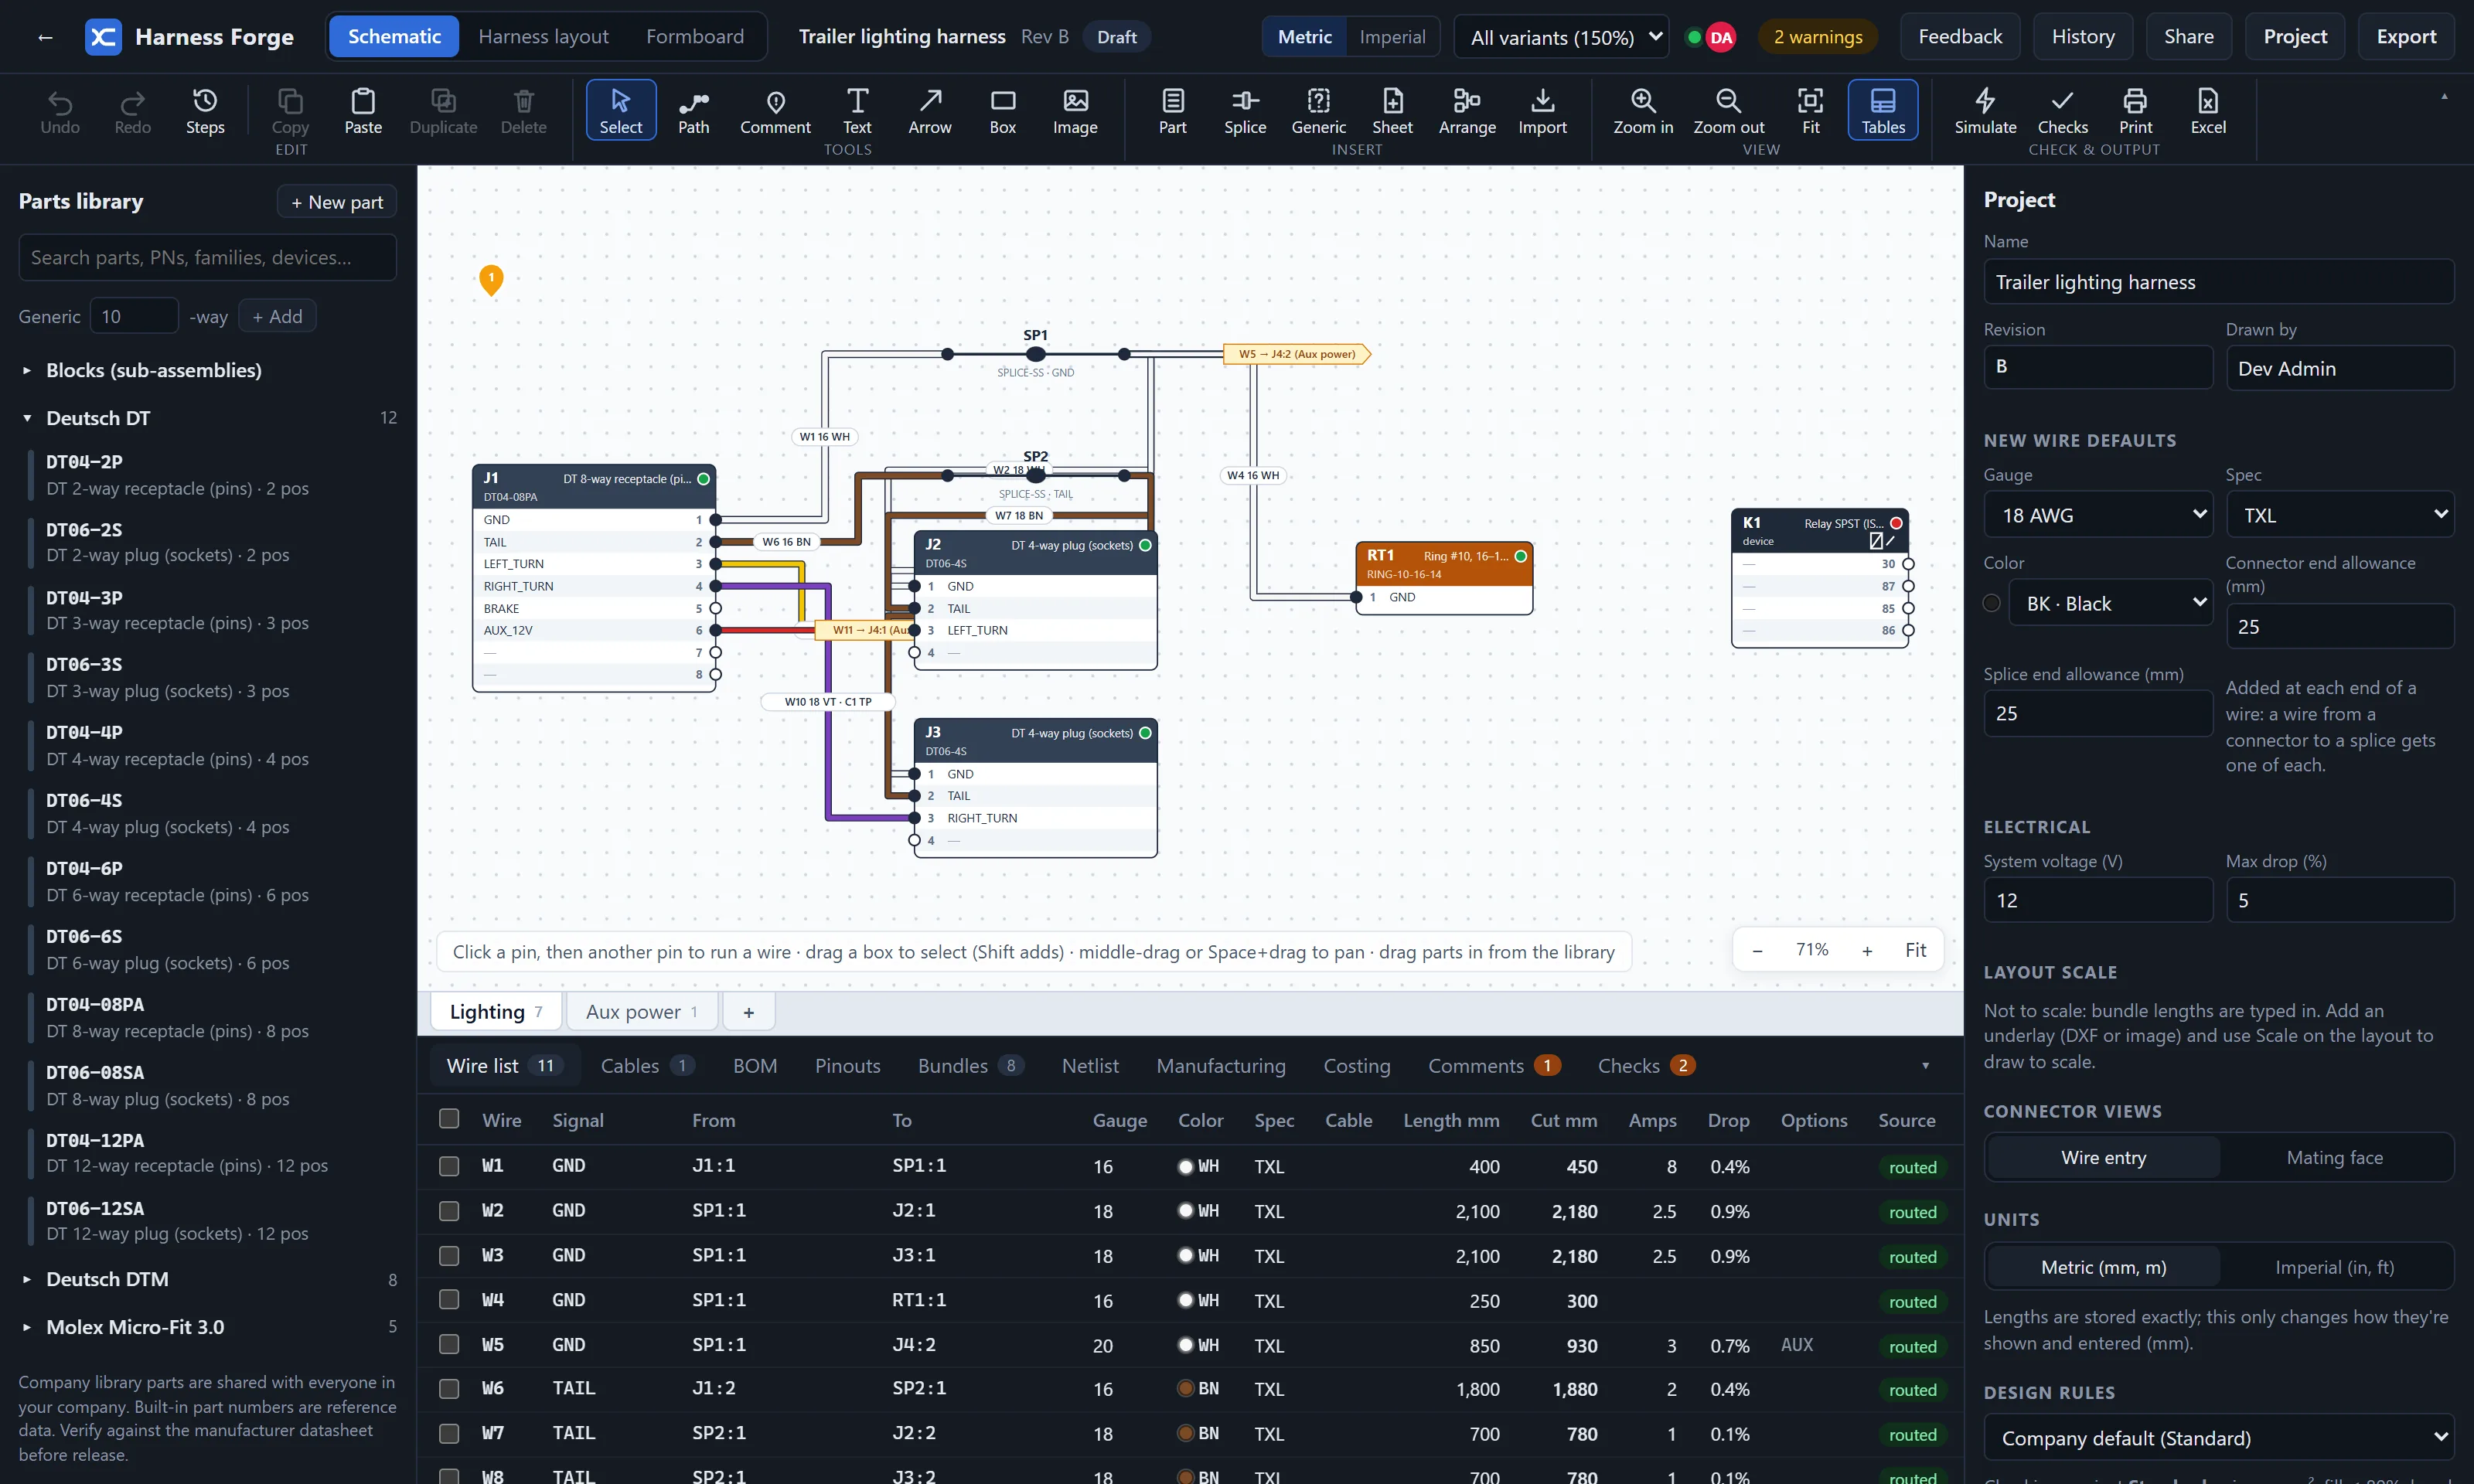Click the Max drop (%) field
This screenshot has height=1484, width=2474.
2340,900
